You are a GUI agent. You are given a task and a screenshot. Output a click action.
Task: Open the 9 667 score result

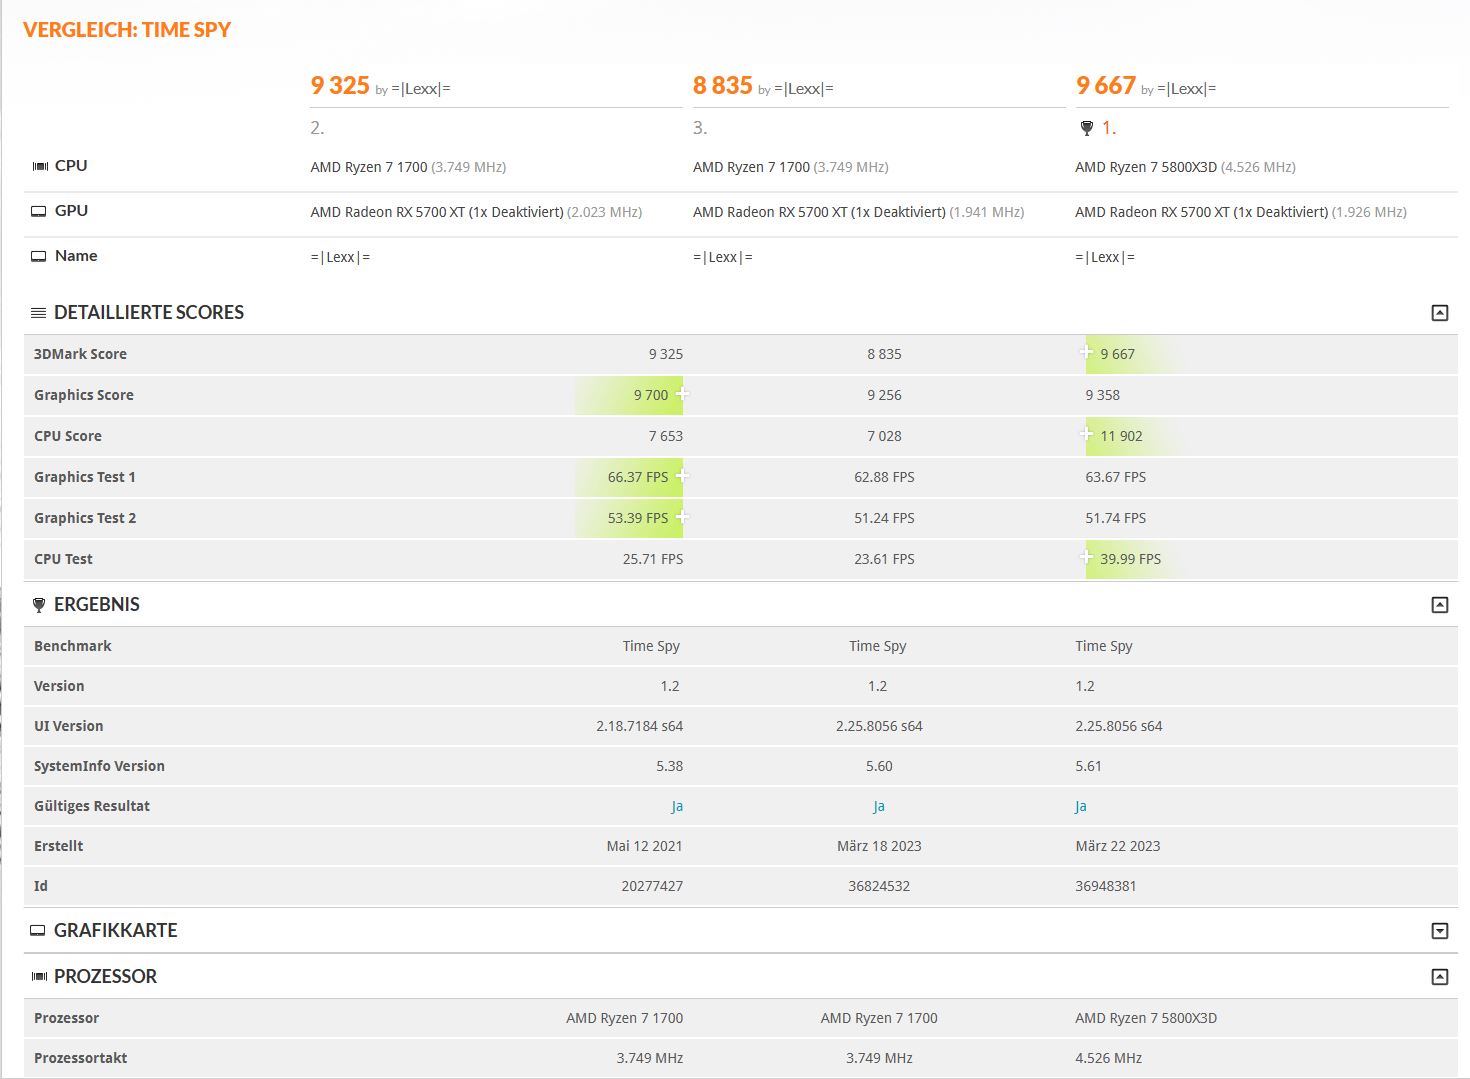click(x=1105, y=86)
